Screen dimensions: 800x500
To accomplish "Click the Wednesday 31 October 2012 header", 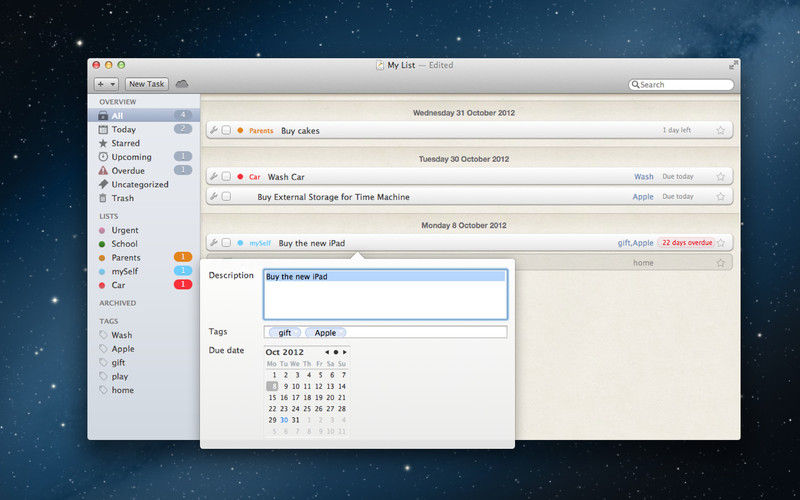I will (464, 113).
